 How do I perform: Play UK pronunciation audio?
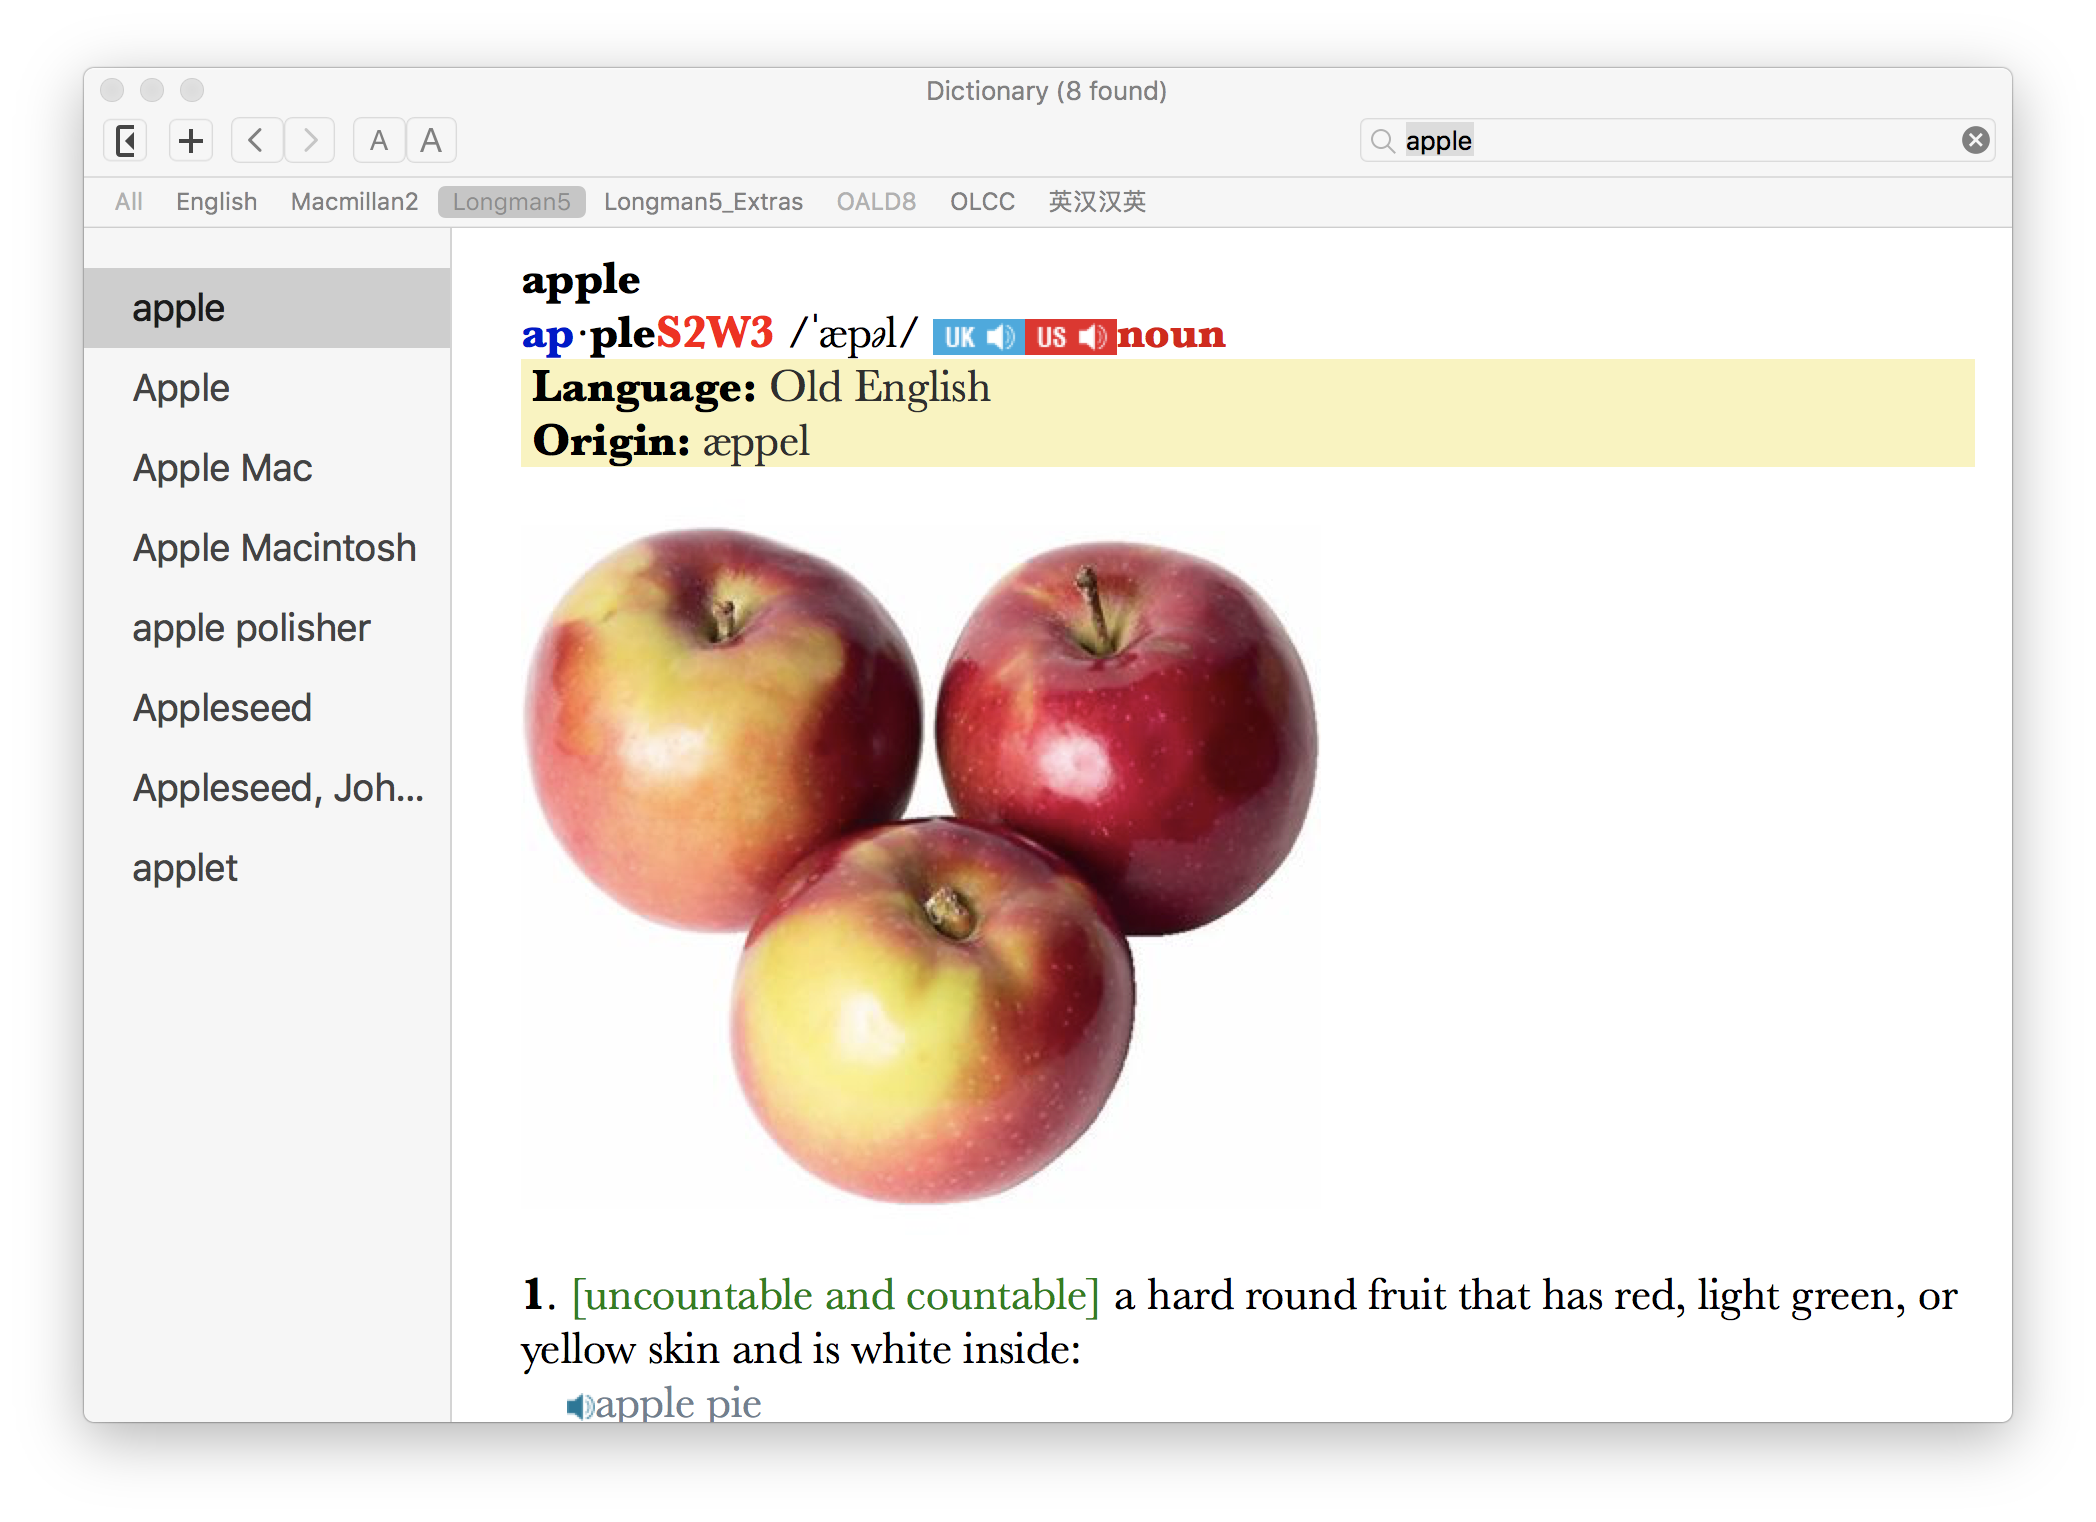(978, 337)
